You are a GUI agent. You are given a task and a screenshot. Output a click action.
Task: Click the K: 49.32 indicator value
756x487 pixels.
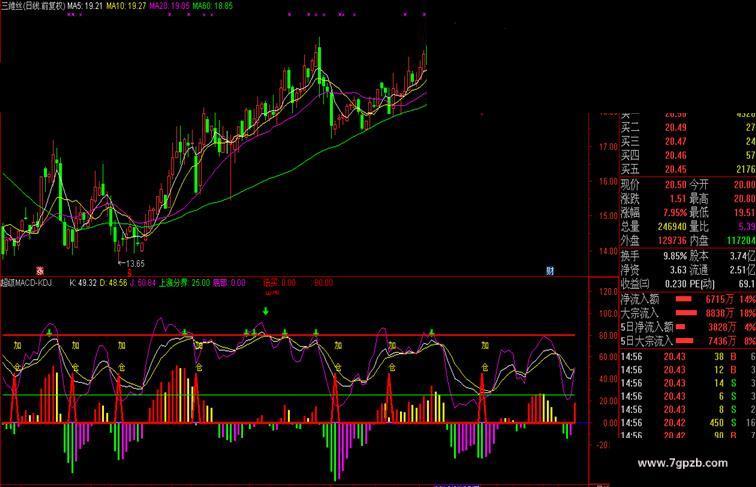click(x=83, y=283)
